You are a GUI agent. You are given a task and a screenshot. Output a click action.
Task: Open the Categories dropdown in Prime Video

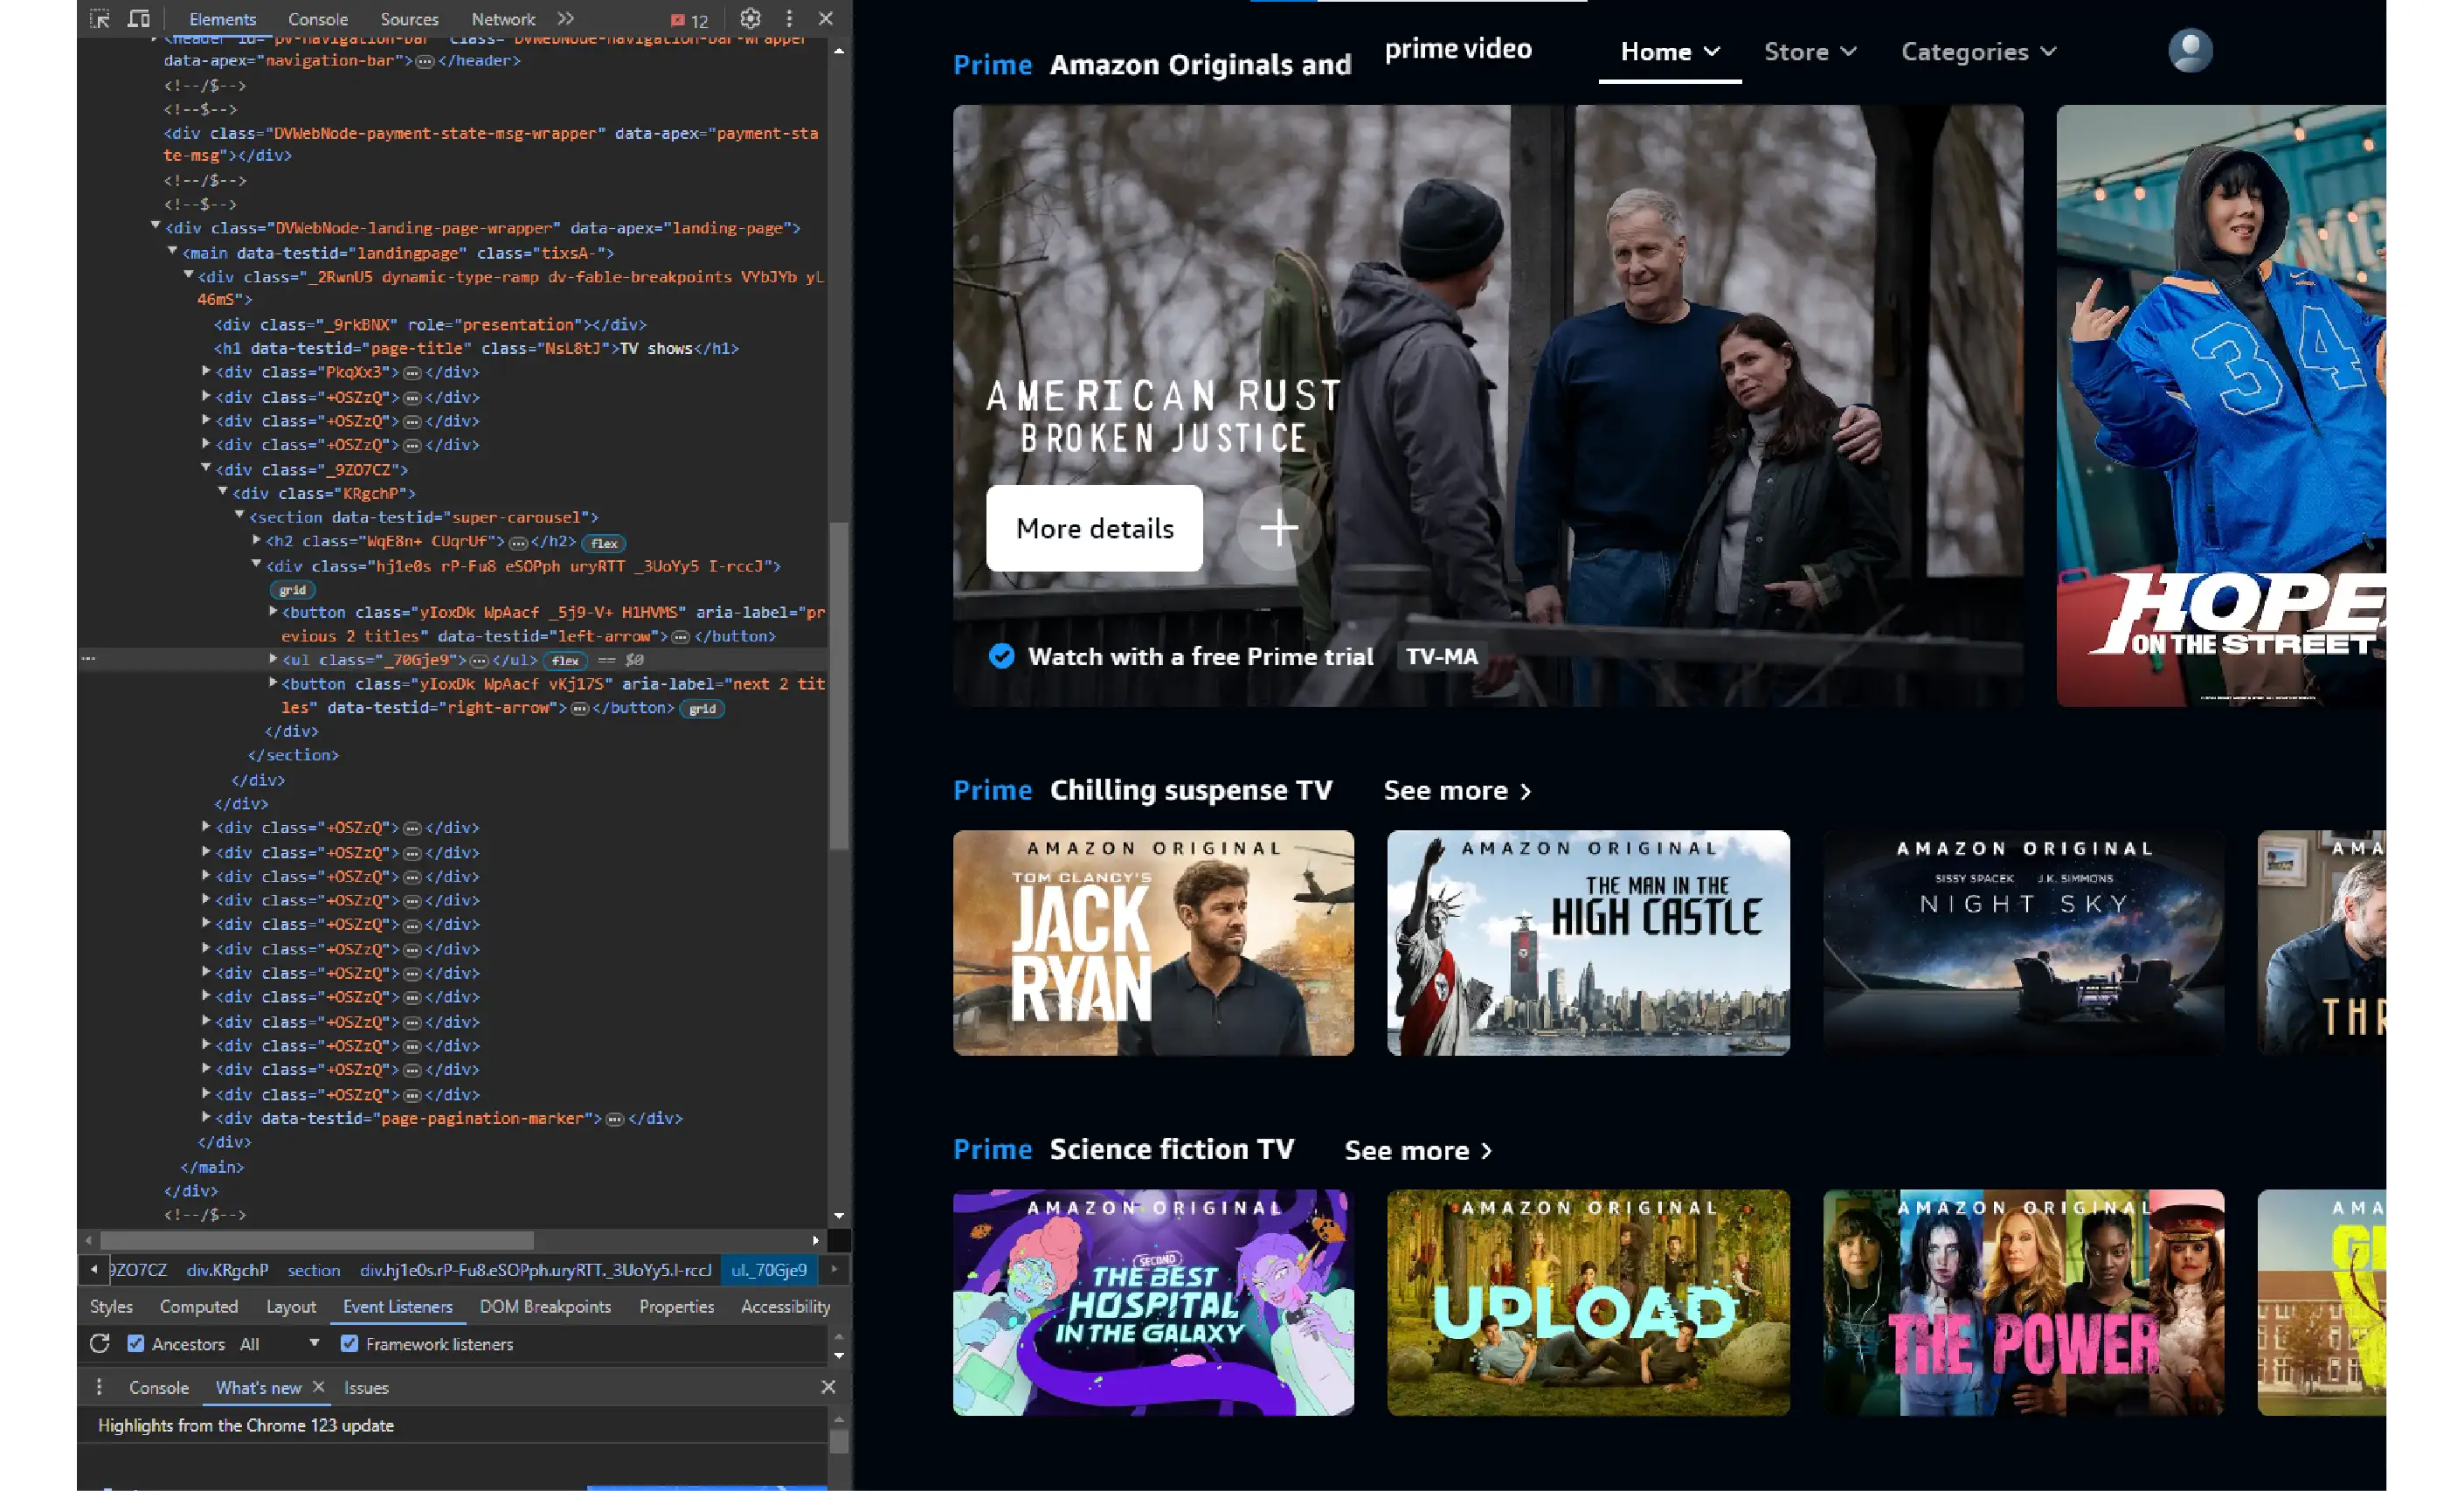pos(1977,52)
